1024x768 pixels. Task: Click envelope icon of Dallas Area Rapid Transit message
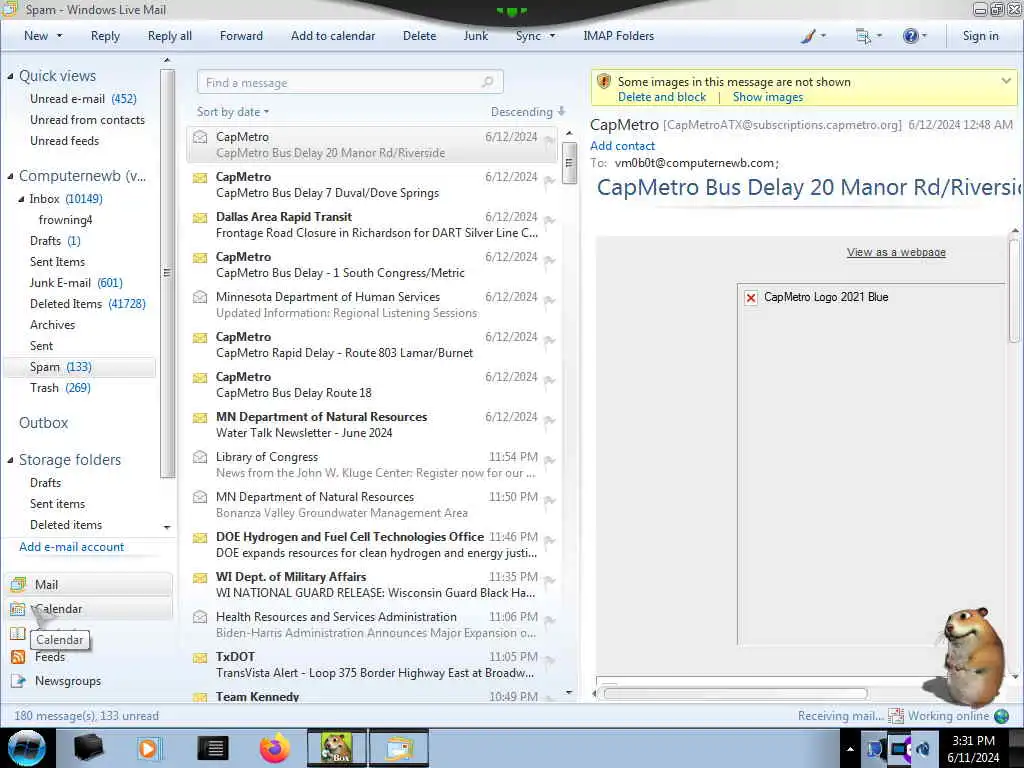tap(200, 217)
